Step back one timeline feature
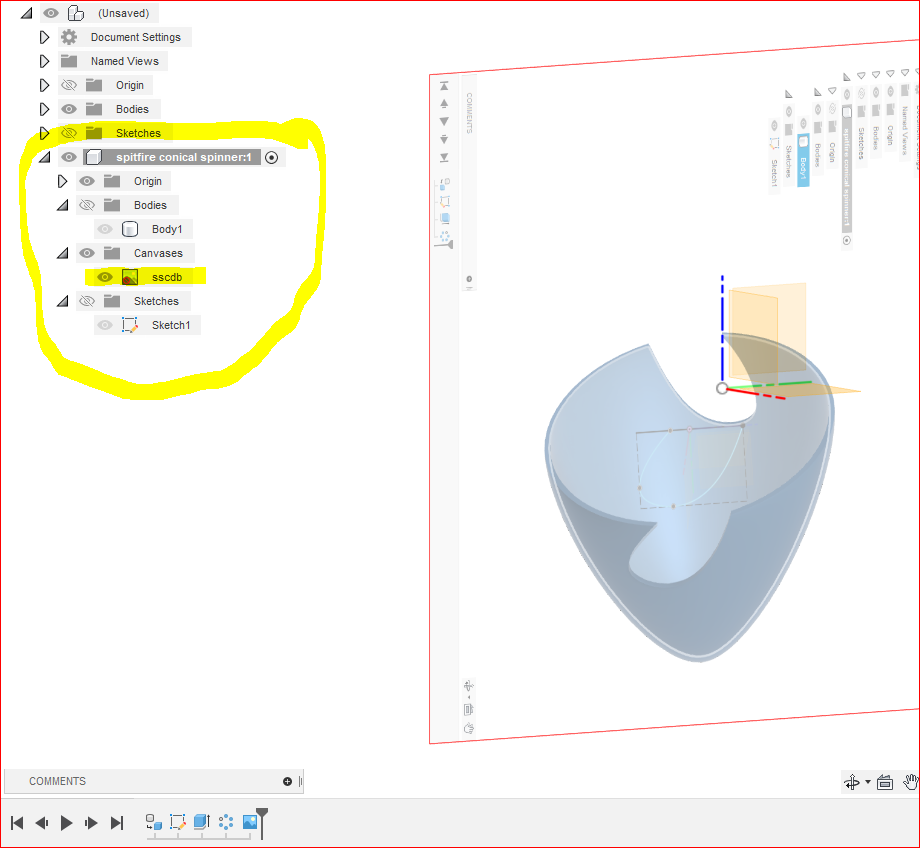 pyautogui.click(x=42, y=823)
